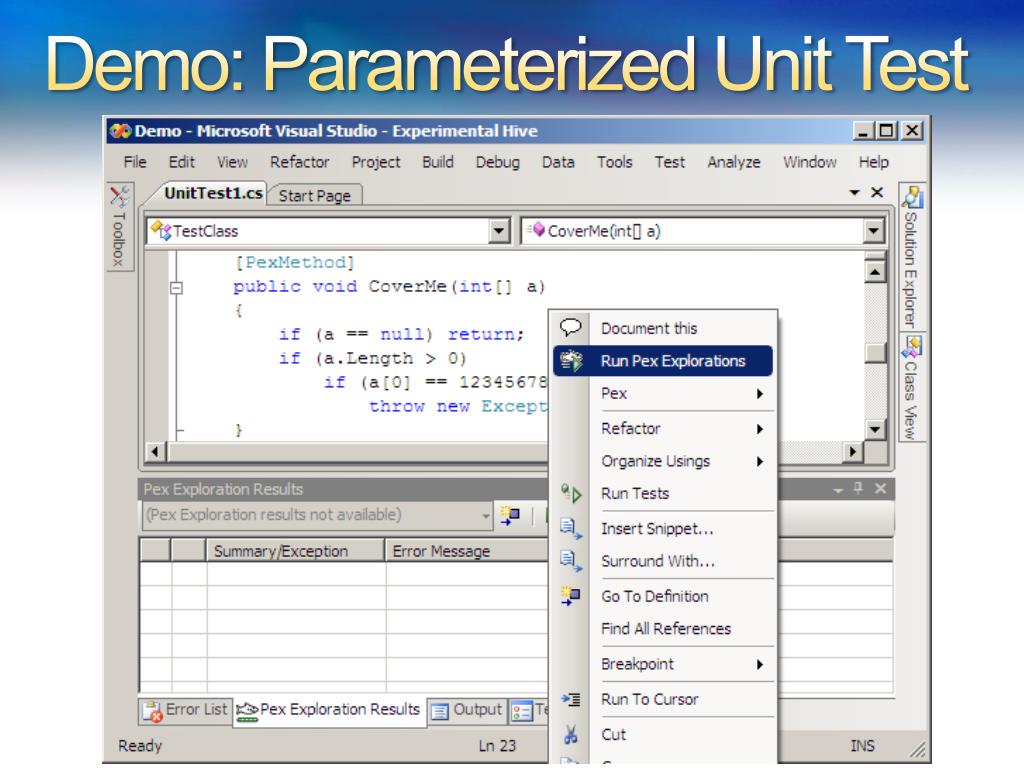This screenshot has width=1024, height=768.
Task: Switch to the Output tab
Action: tap(468, 711)
